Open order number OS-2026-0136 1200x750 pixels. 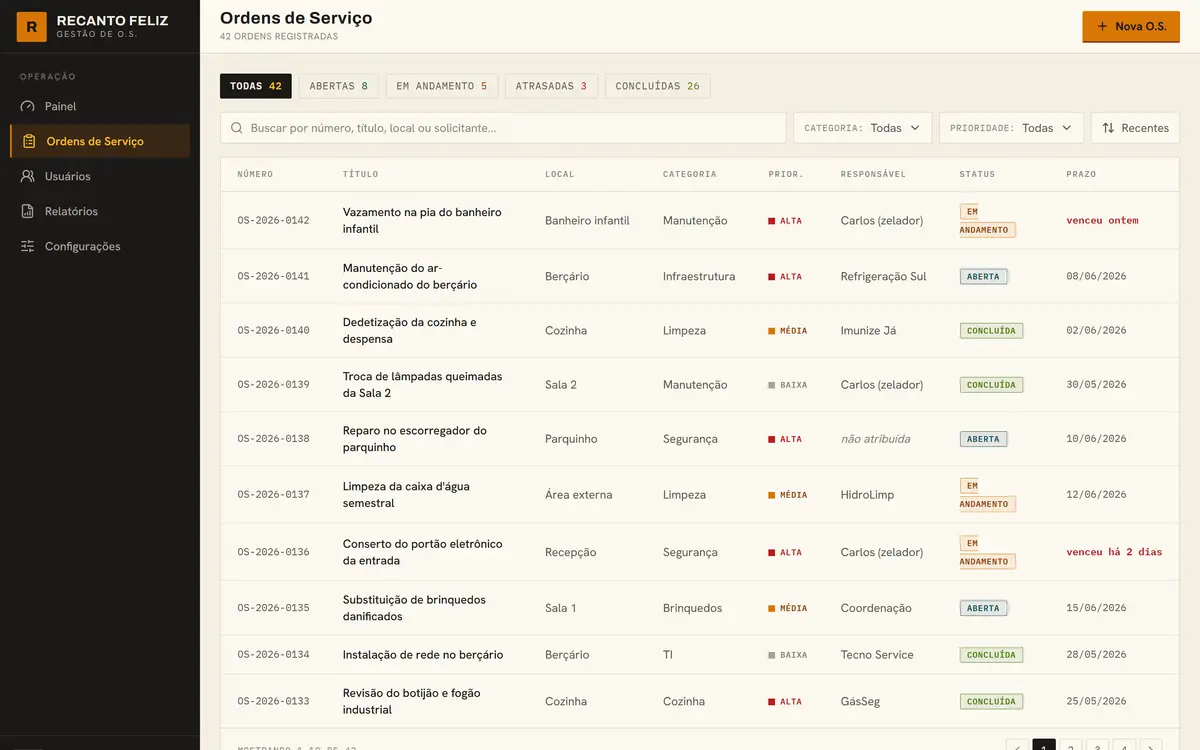point(273,552)
